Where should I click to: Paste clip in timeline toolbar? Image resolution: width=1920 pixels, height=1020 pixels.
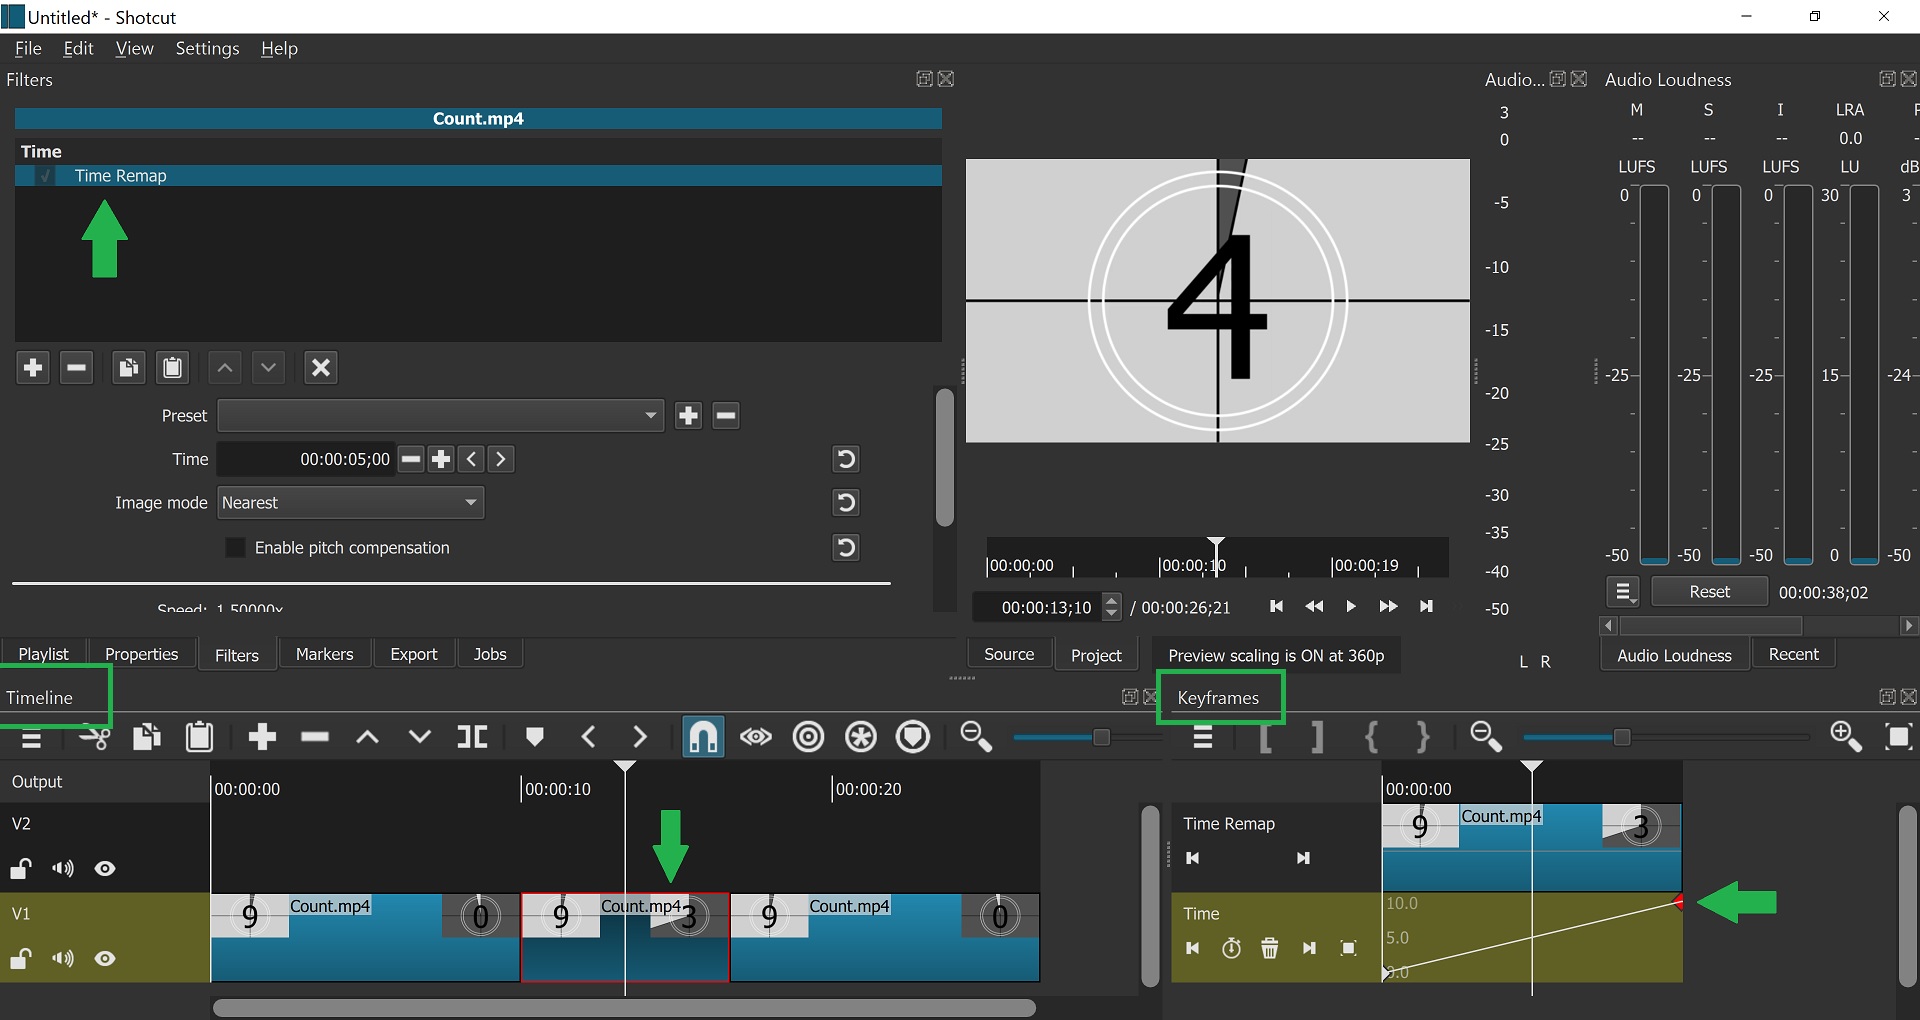(200, 738)
